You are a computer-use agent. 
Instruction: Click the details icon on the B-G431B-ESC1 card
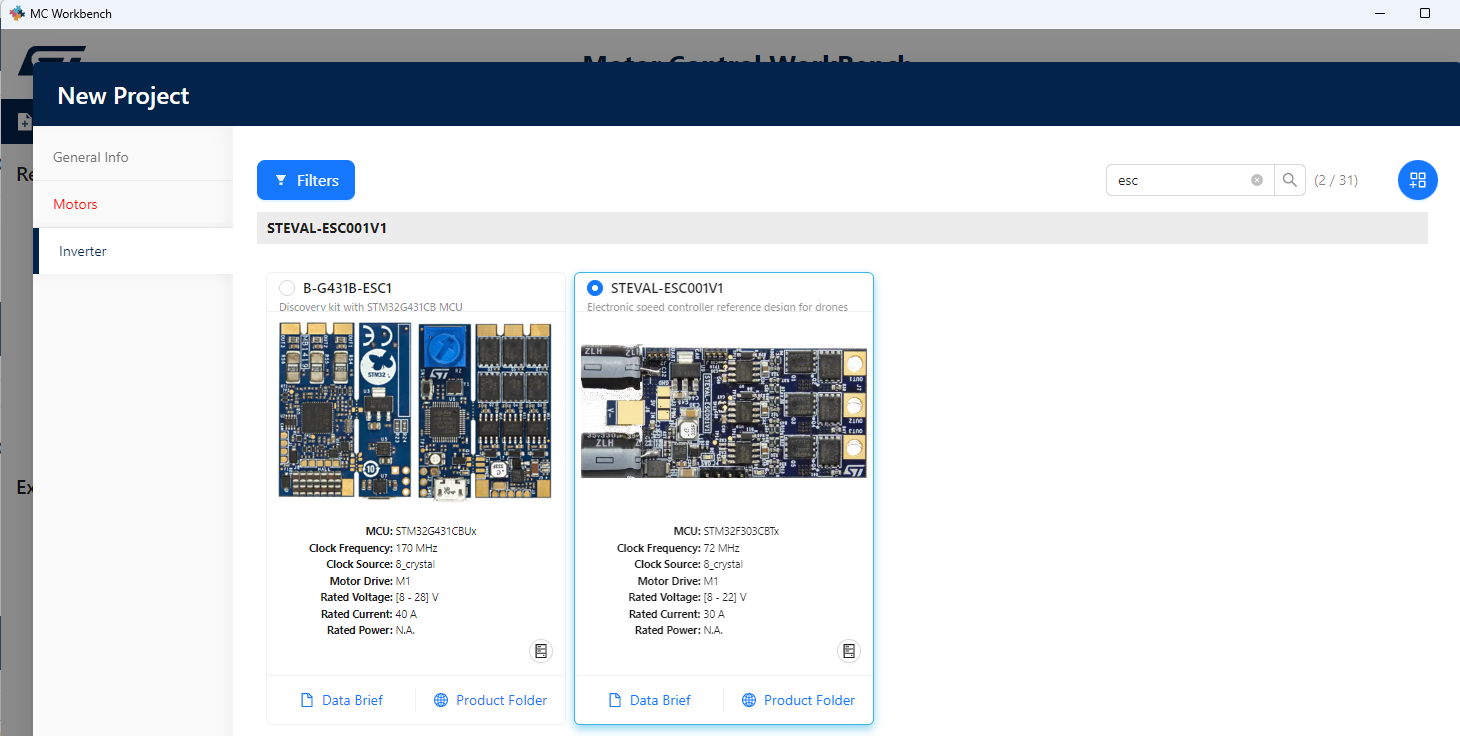(x=541, y=651)
